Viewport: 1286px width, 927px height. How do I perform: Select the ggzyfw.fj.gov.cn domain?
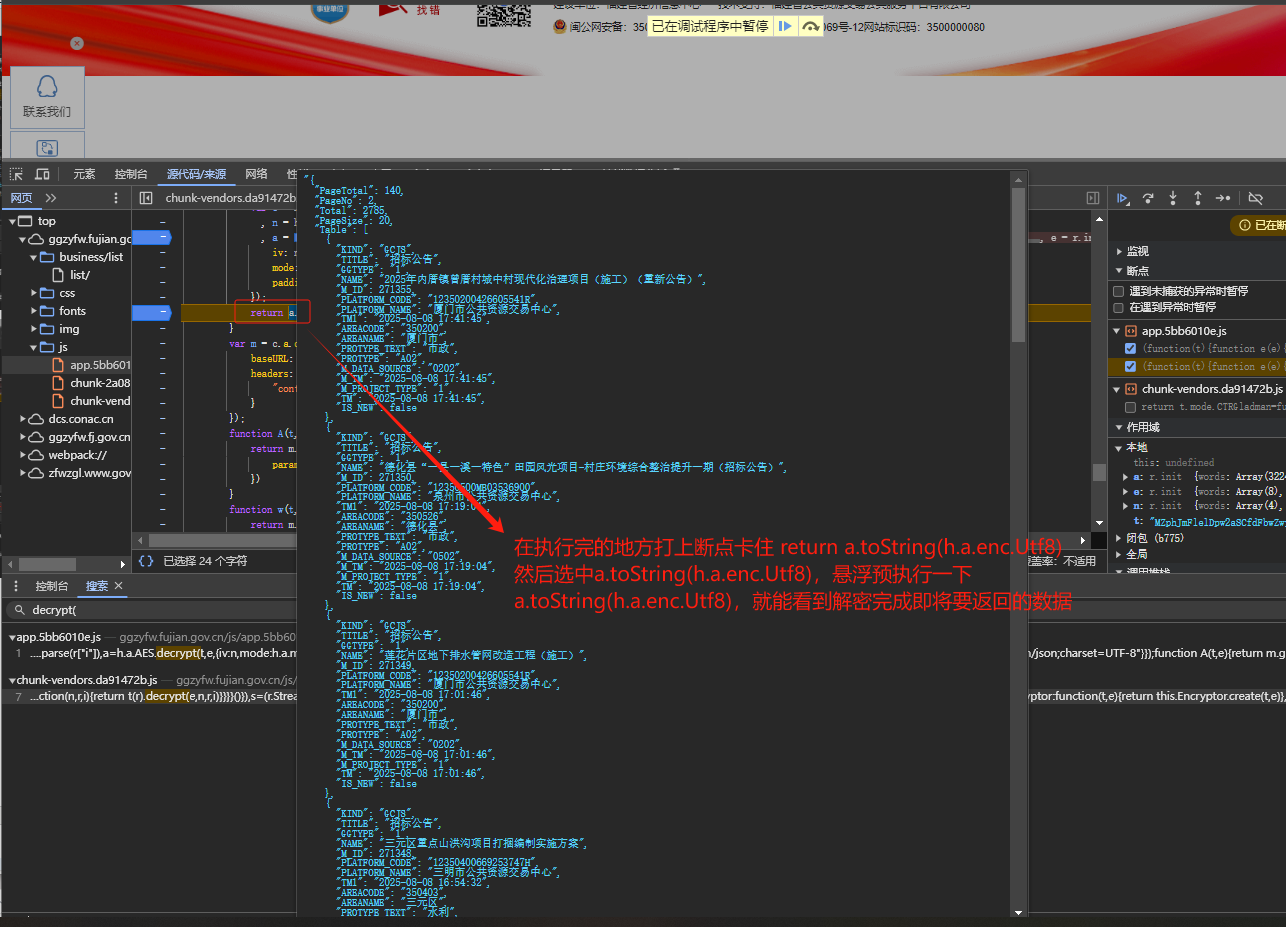click(x=89, y=437)
